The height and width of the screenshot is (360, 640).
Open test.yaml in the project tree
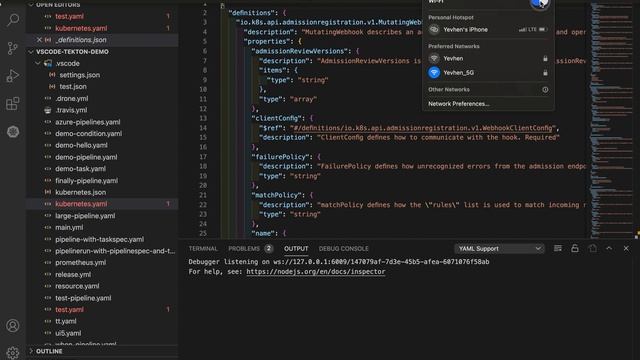(102, 309)
